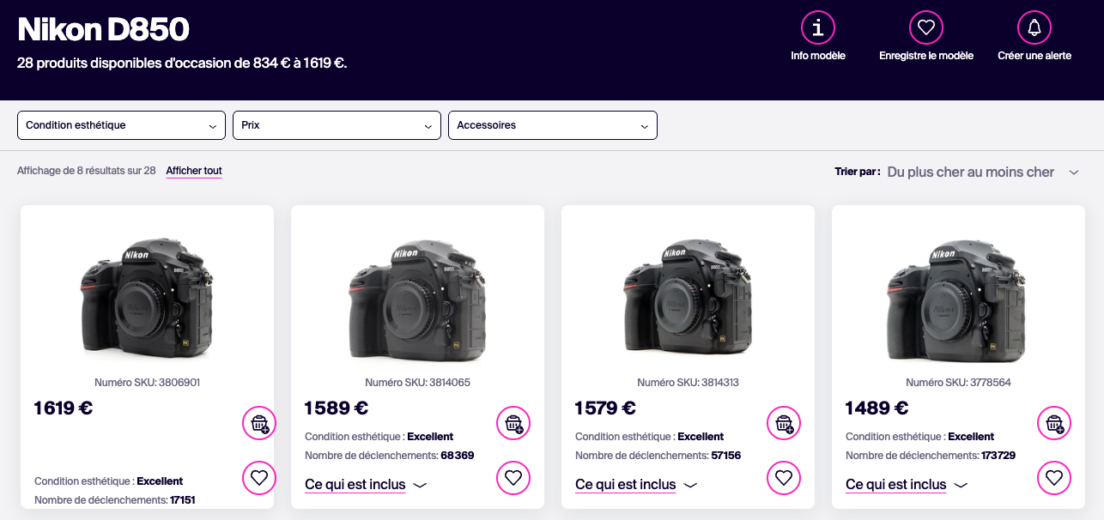Add the 1 489 € camera to basket
1104x520 pixels.
point(1053,424)
